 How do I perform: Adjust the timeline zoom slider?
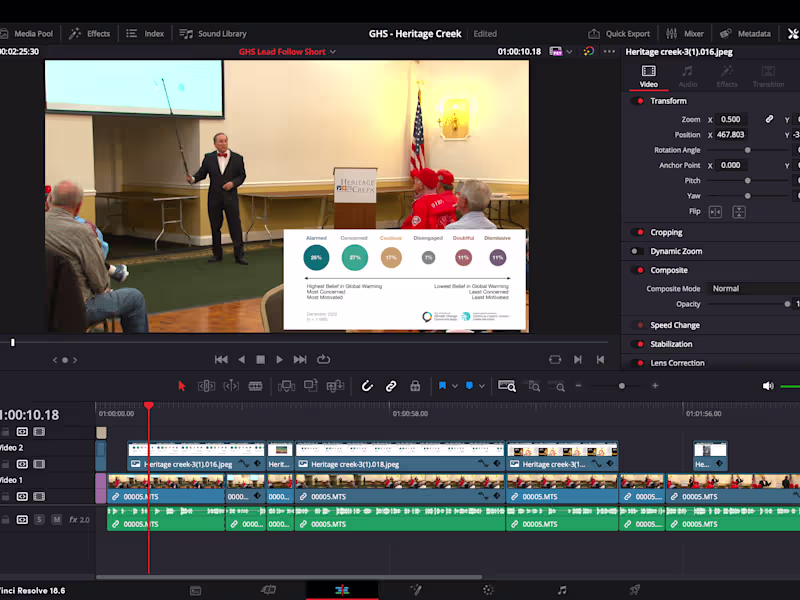(622, 386)
